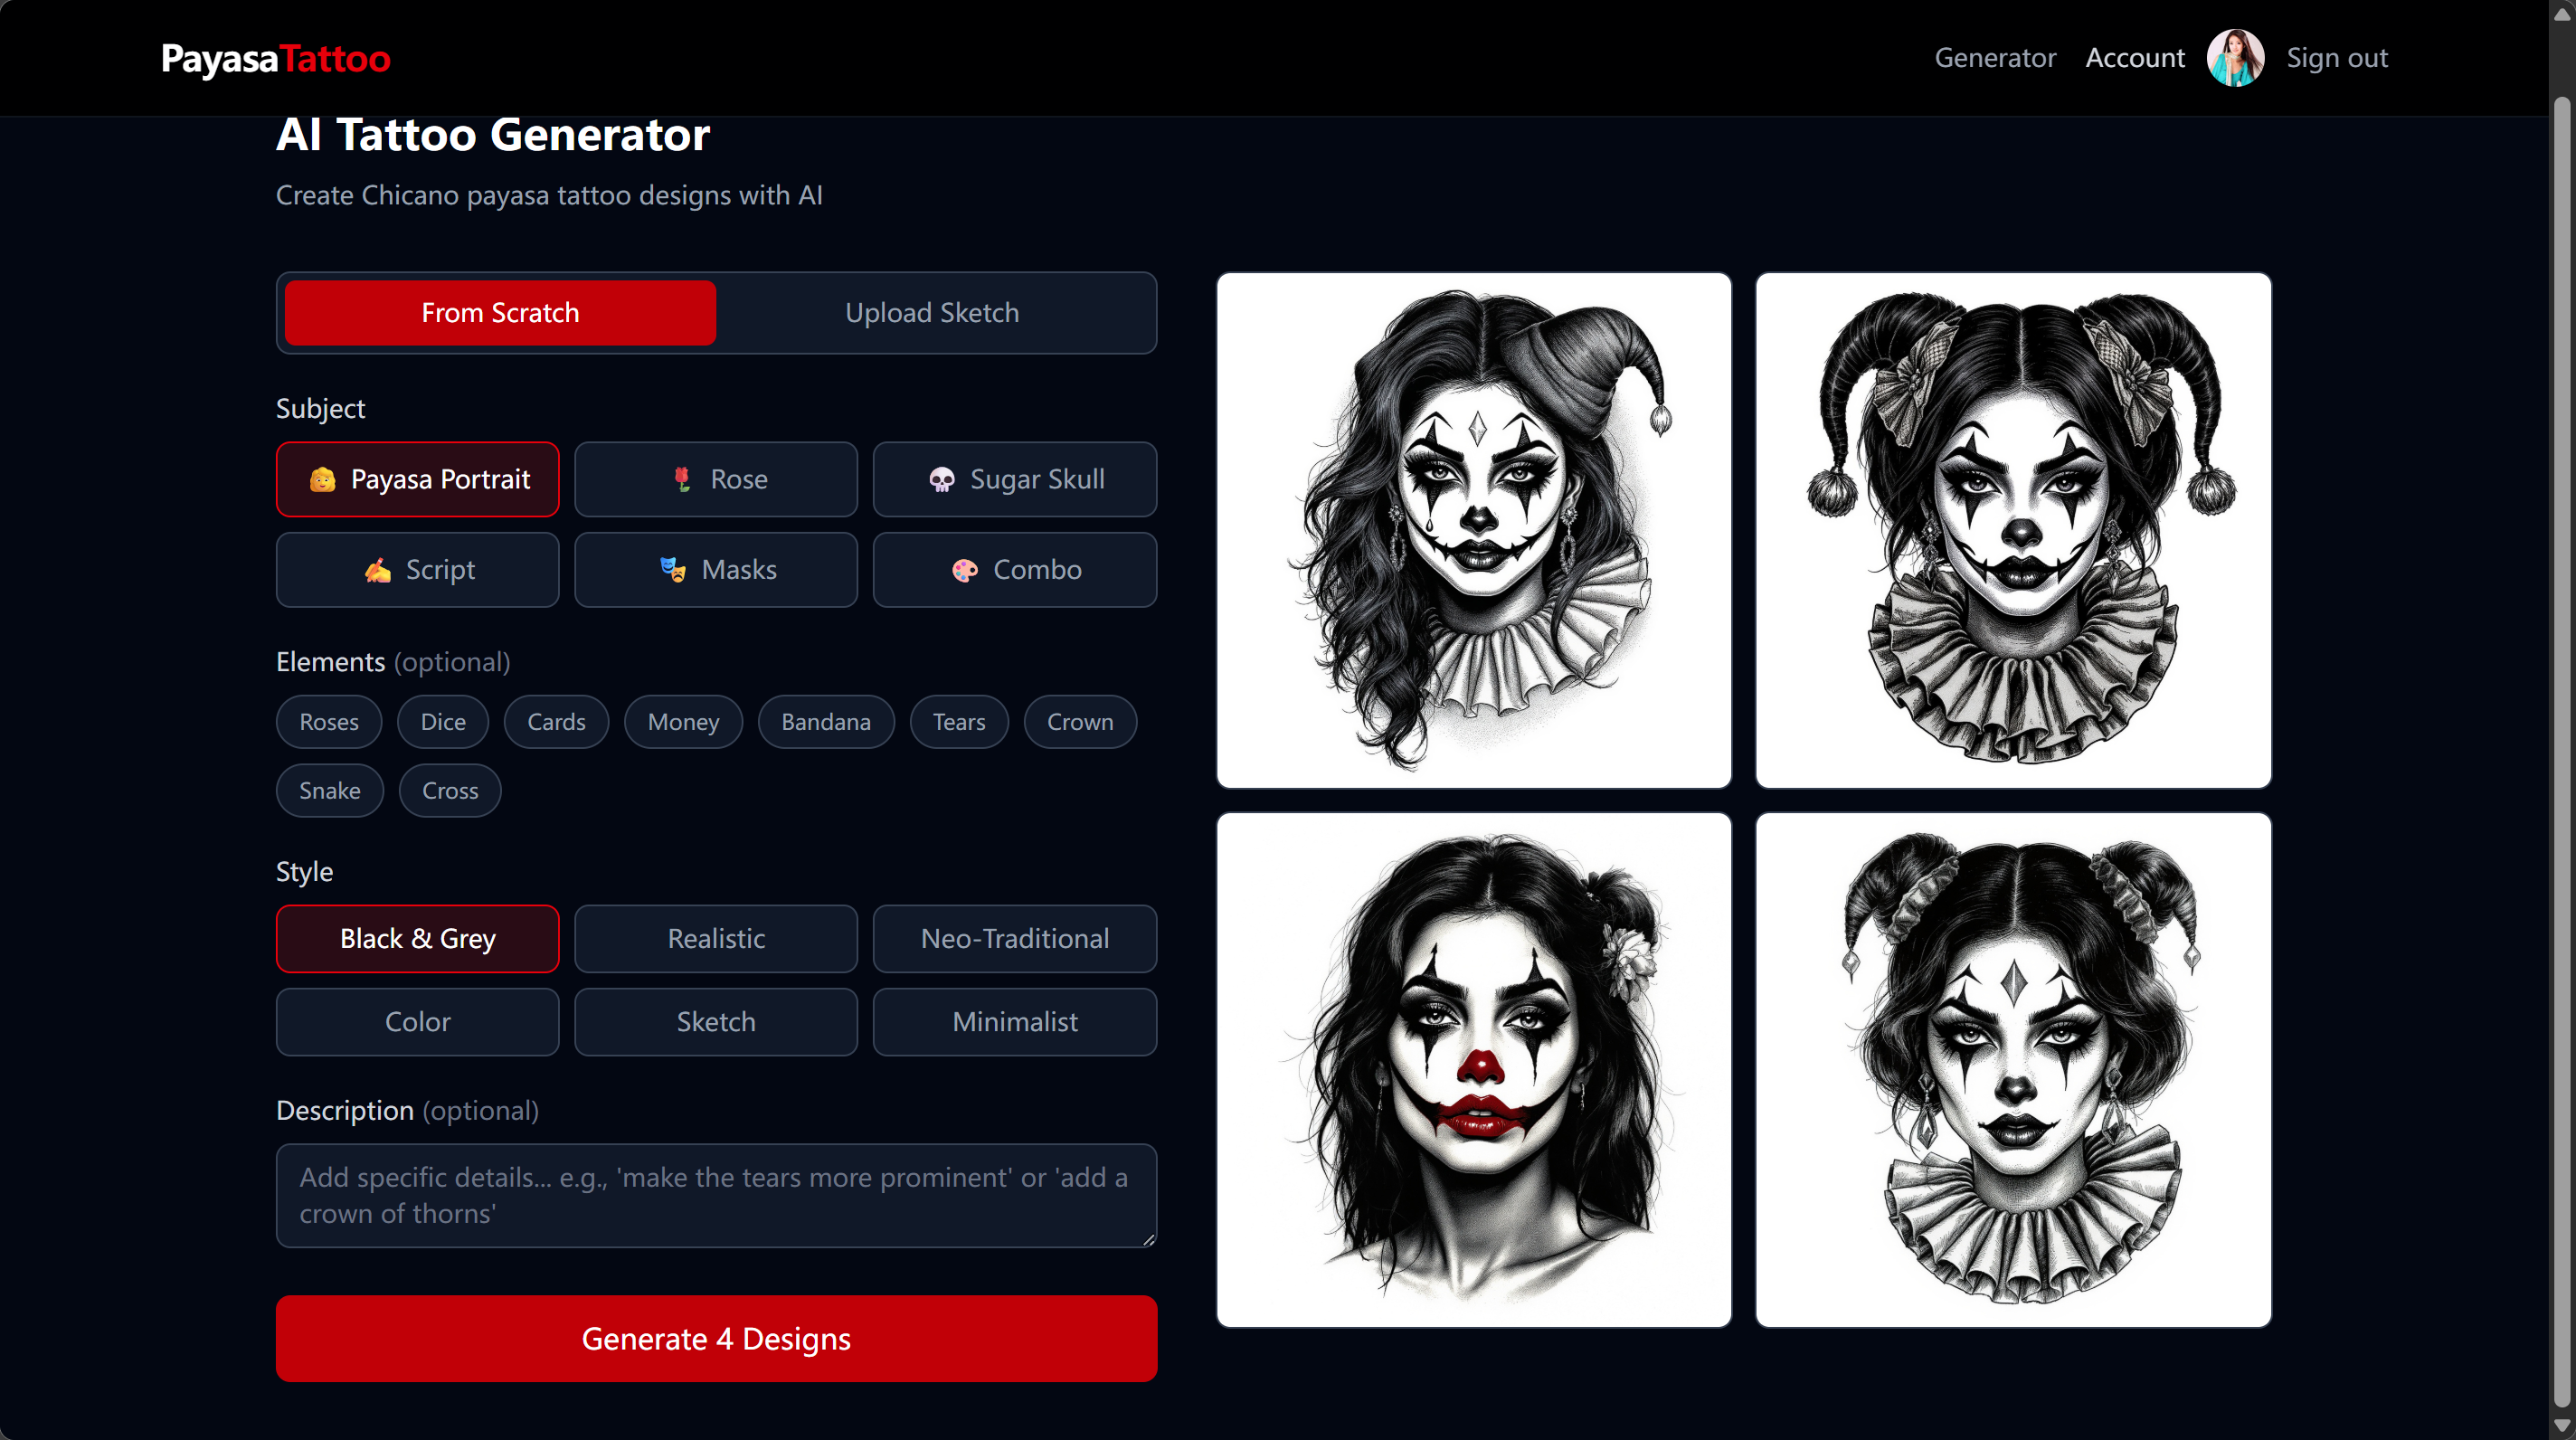Toggle the Roses element chip

point(328,721)
